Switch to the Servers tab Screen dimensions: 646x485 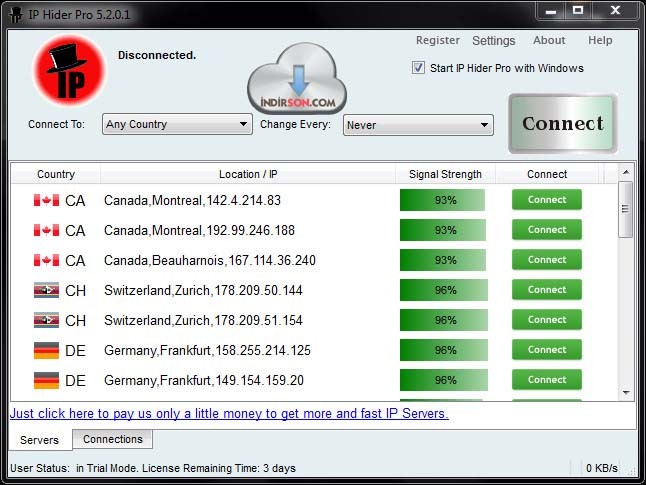click(x=40, y=440)
